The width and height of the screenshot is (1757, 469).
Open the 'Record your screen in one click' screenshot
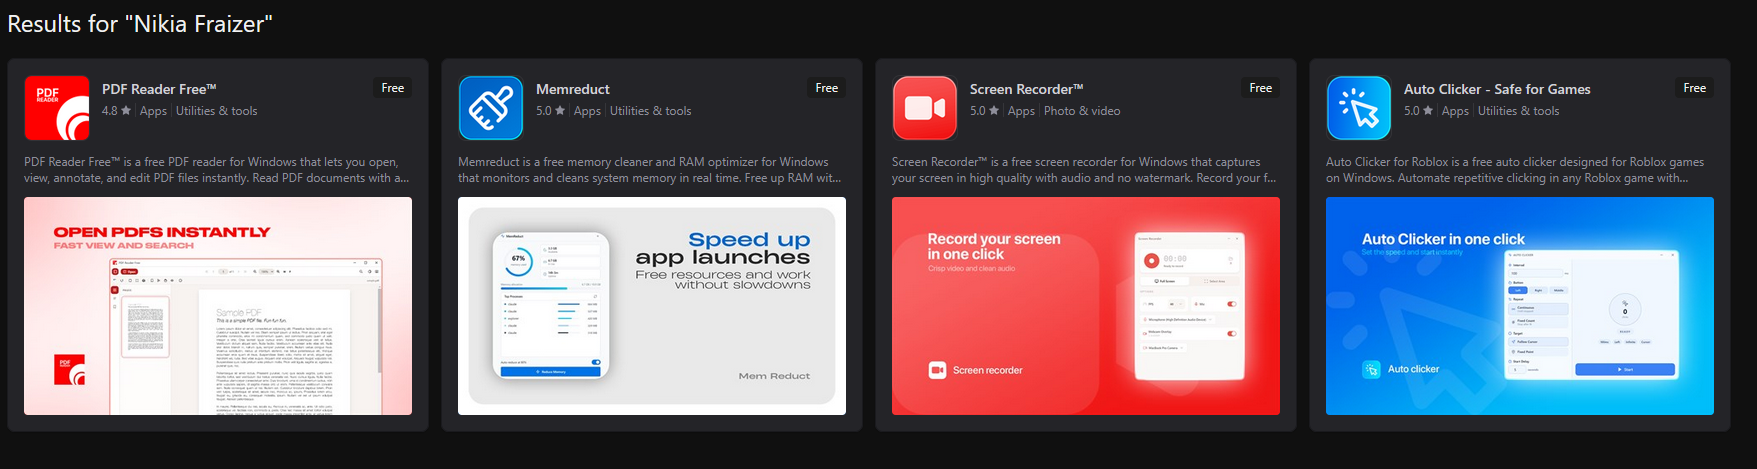coord(1086,306)
